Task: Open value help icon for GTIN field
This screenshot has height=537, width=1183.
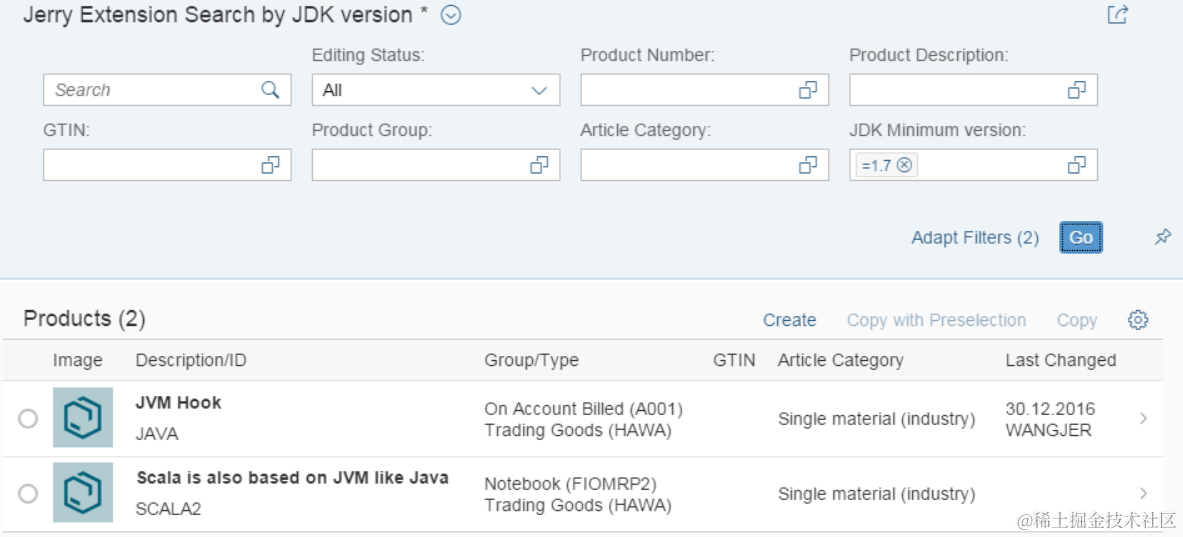Action: 270,165
